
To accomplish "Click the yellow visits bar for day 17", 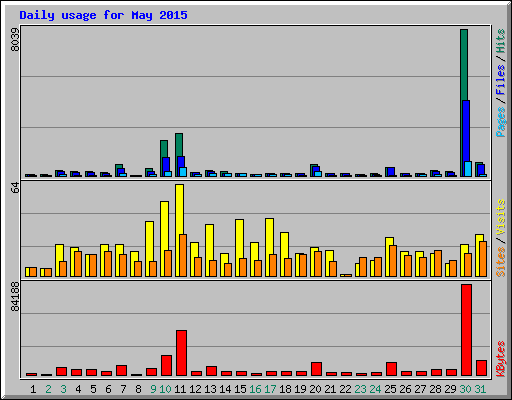I will pyautogui.click(x=269, y=236).
